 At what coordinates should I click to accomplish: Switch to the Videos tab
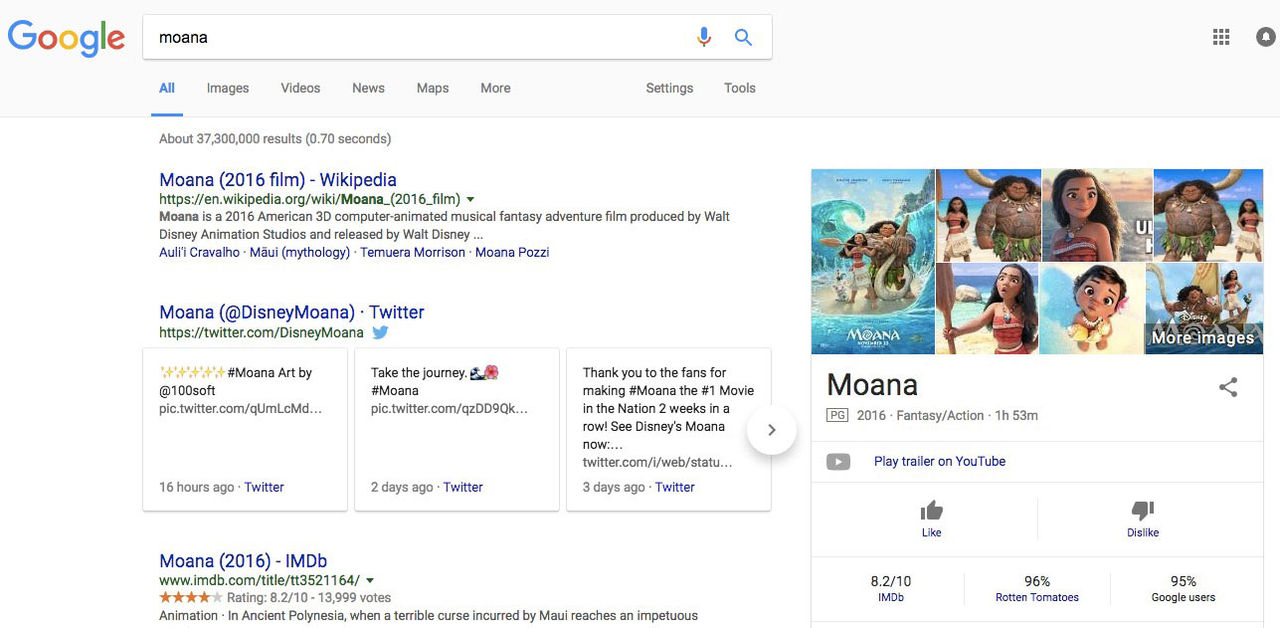(300, 88)
